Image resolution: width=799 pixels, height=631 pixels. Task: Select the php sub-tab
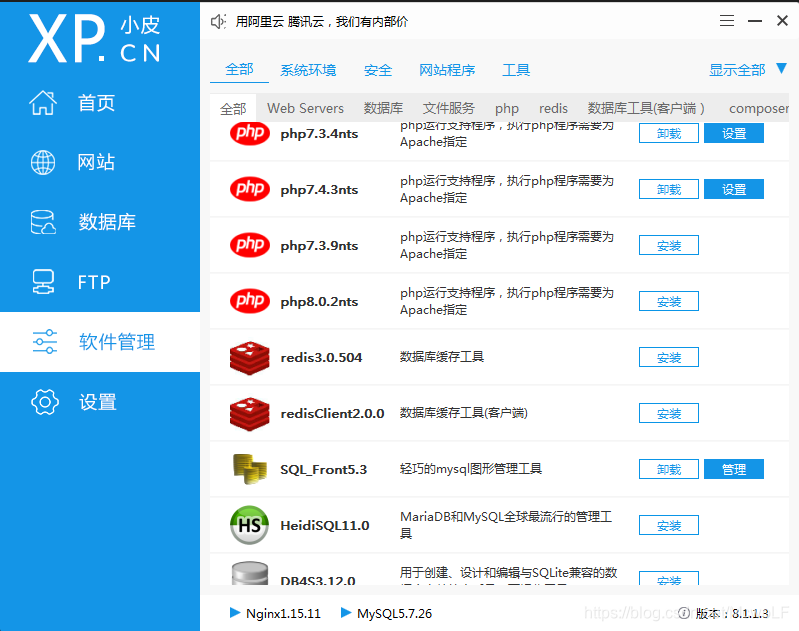(x=507, y=109)
